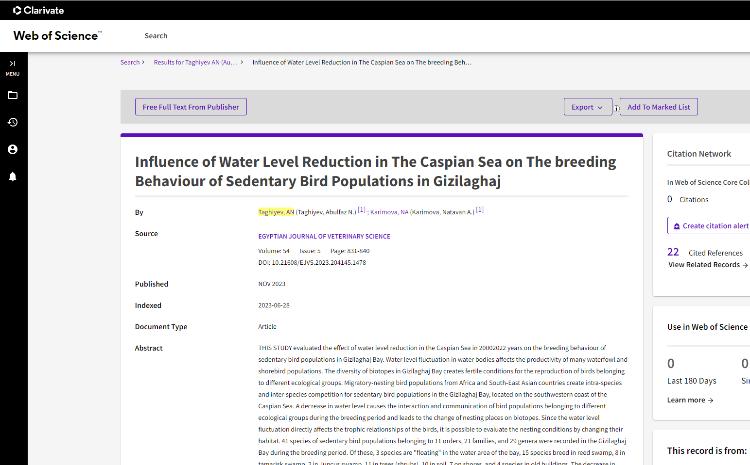Screen dimensions: 750x465
Task: Click Learn more link in usage panel
Action: pyautogui.click(x=690, y=400)
